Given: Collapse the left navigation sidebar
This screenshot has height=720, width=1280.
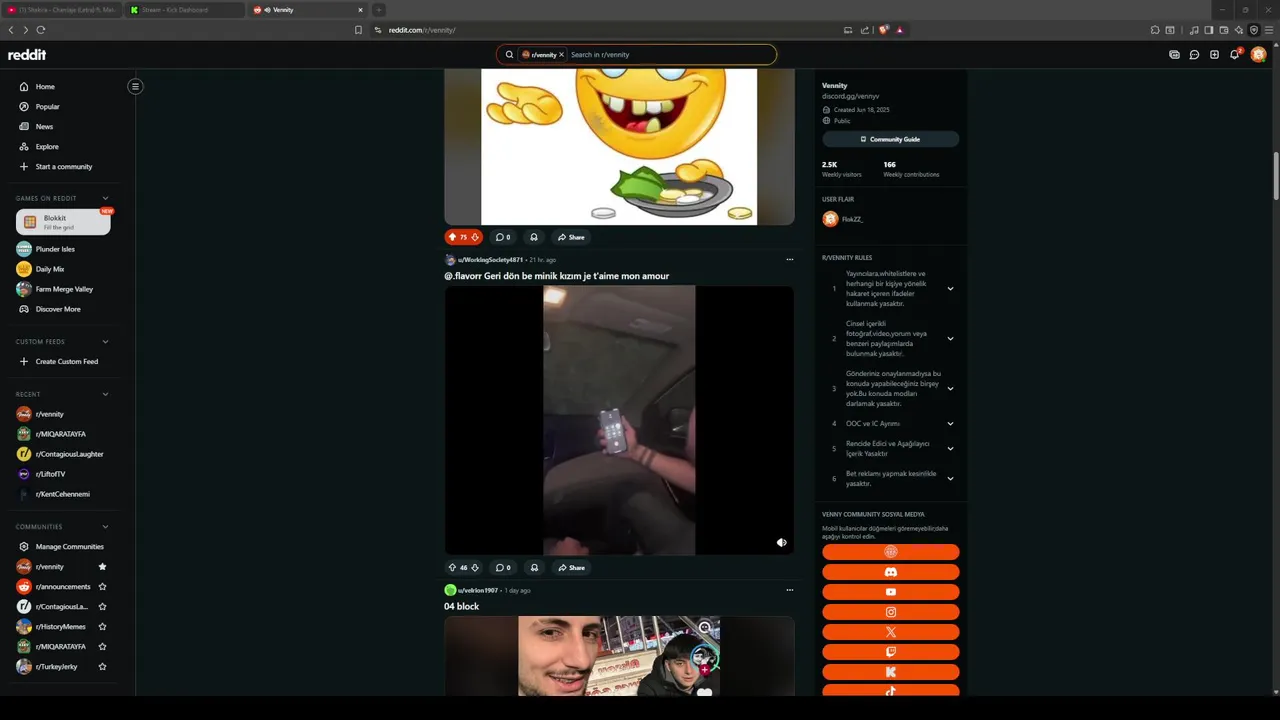Looking at the screenshot, I should pos(135,86).
